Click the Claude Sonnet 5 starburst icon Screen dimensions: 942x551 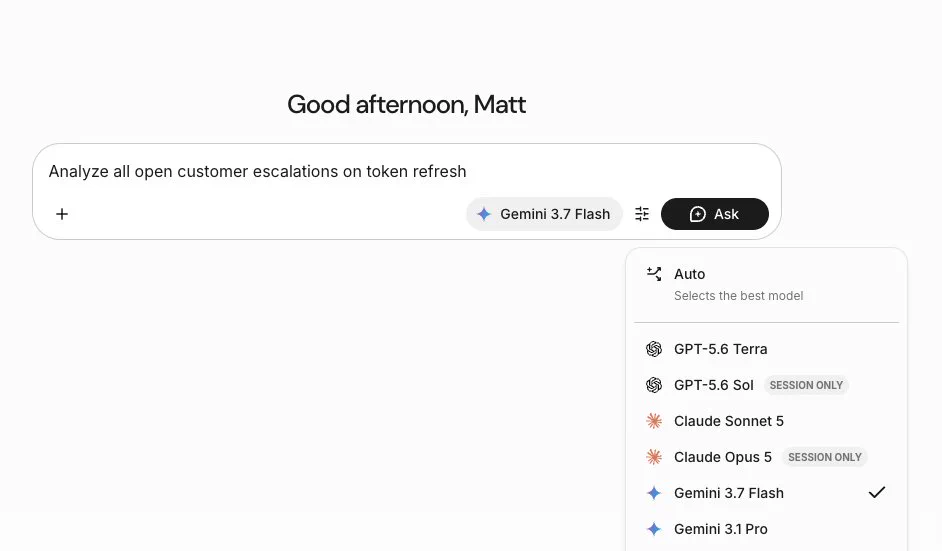point(654,421)
